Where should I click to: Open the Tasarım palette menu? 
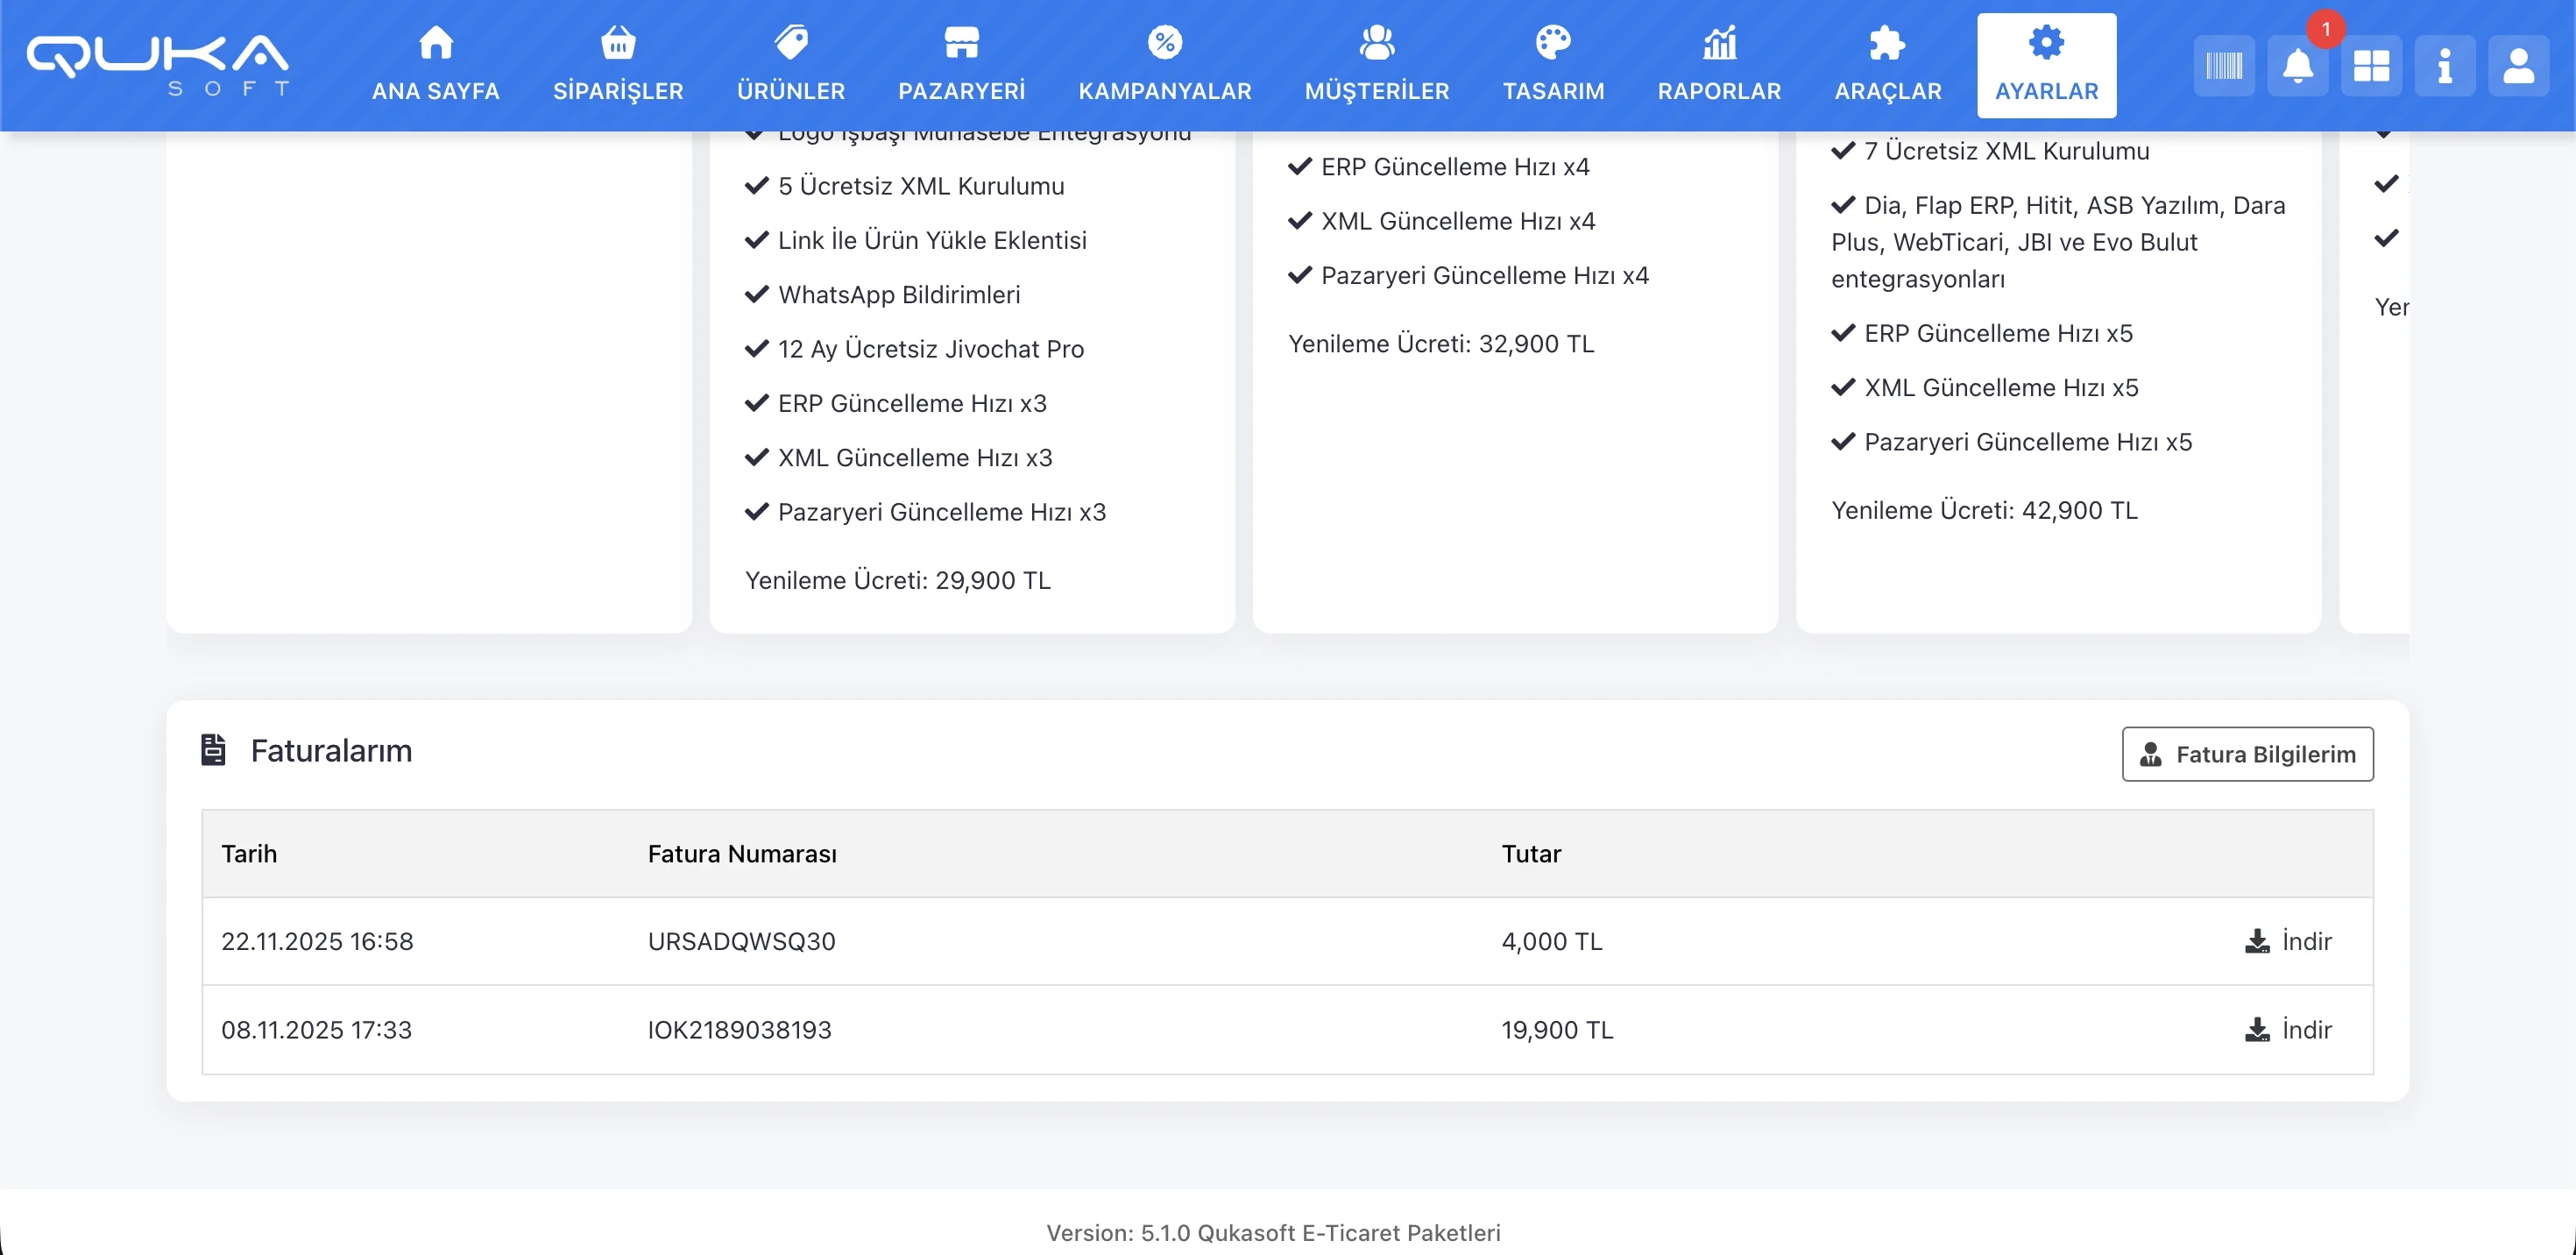tap(1553, 65)
